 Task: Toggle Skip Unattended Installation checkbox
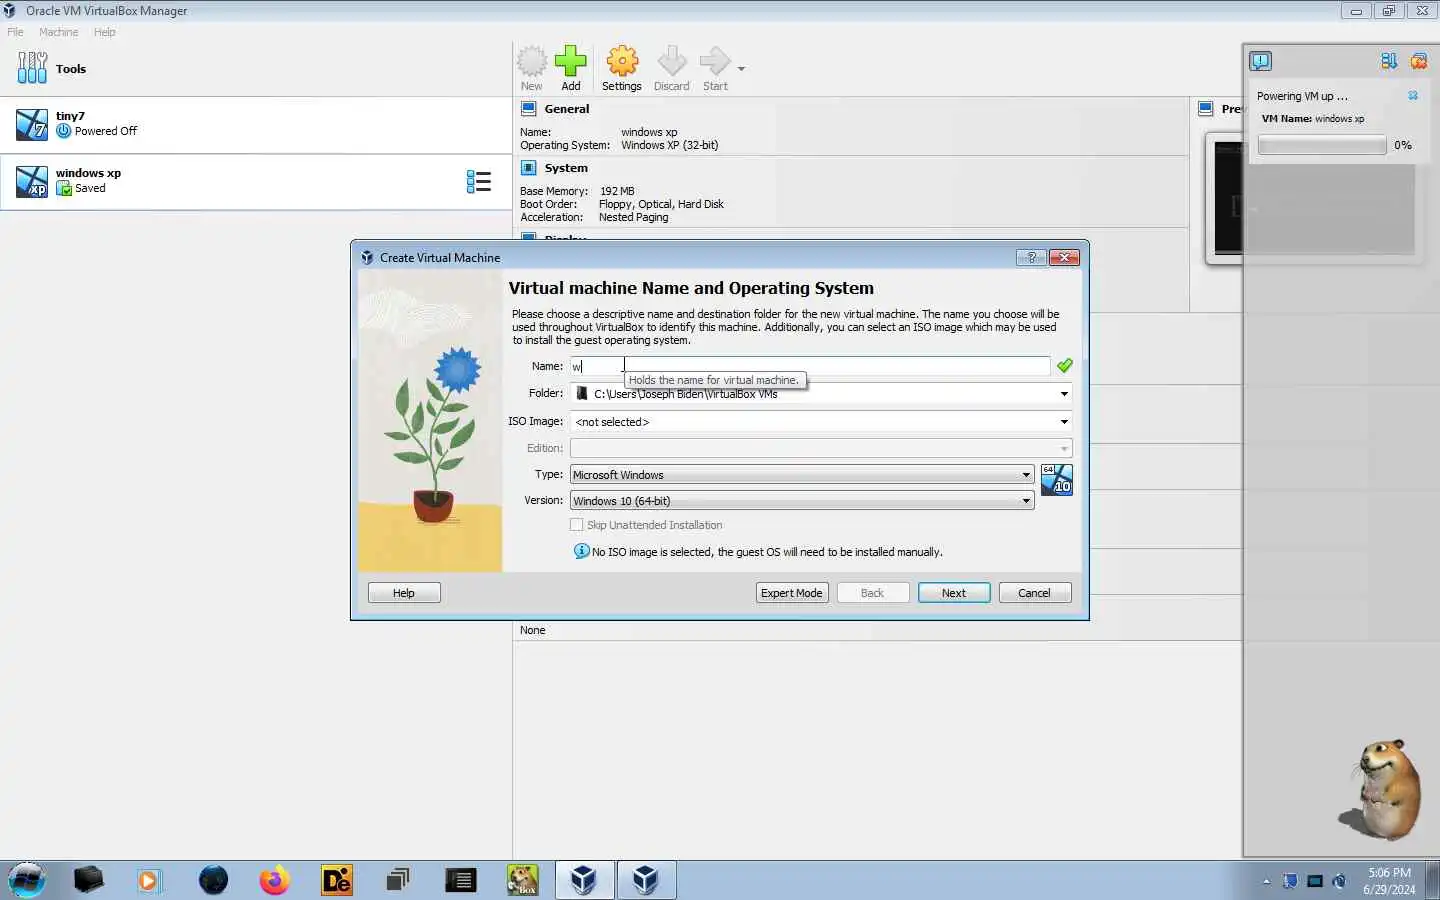[x=576, y=525]
